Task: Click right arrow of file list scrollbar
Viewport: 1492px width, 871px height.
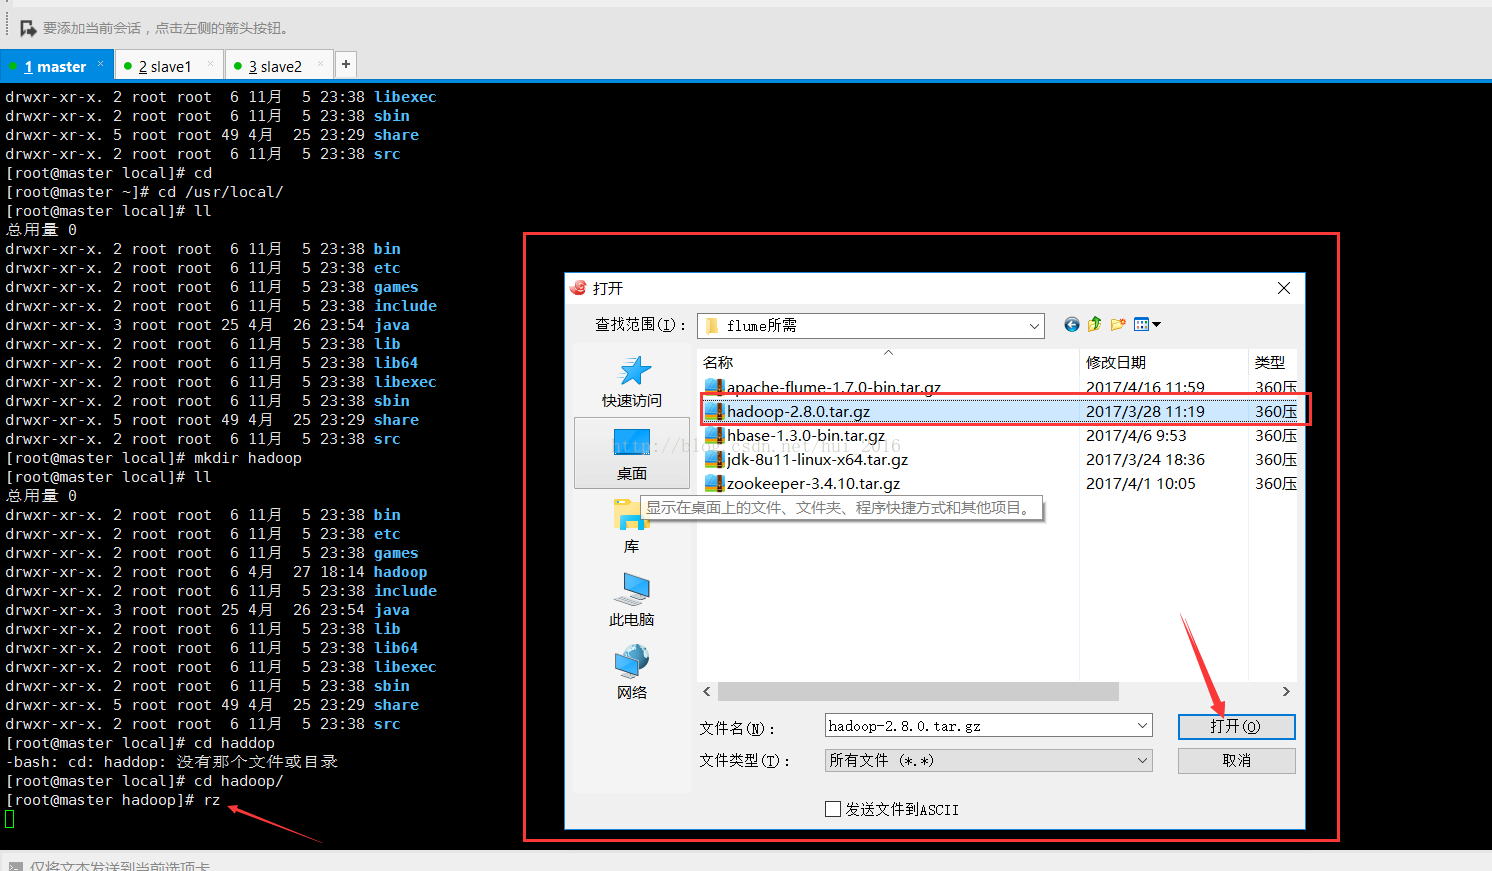Action: [1286, 692]
